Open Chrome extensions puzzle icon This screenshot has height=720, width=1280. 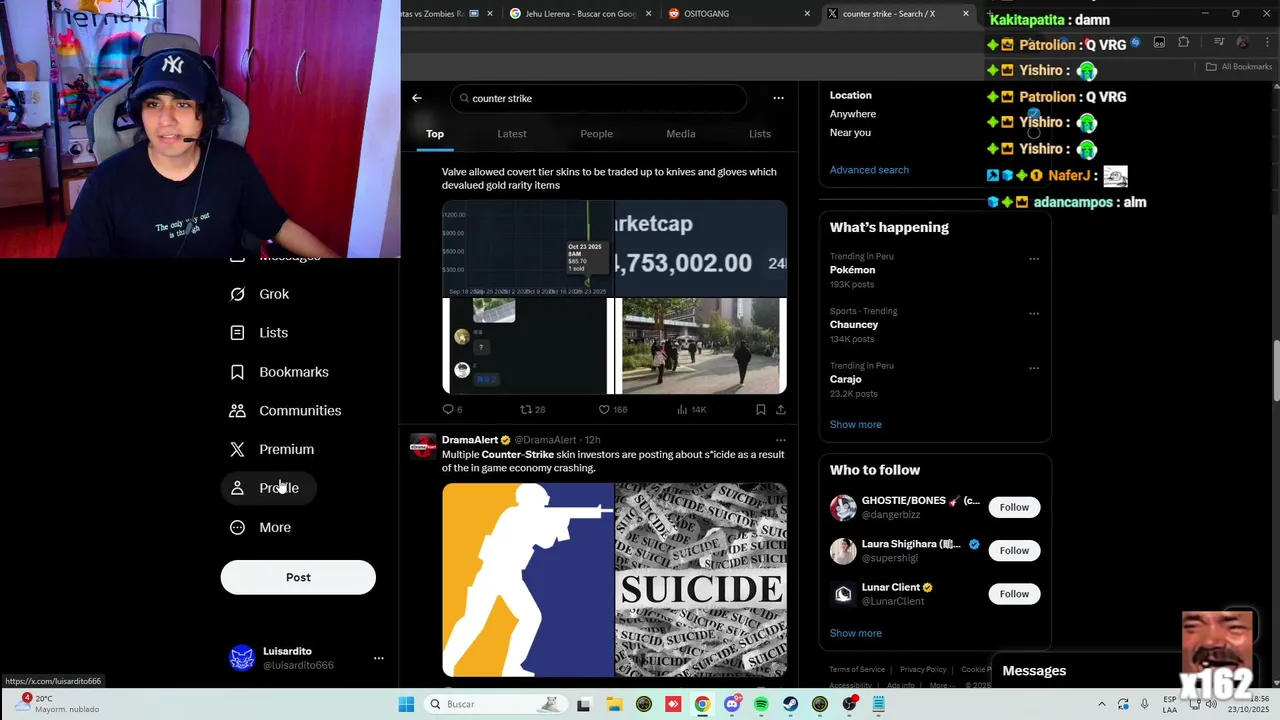coord(1184,42)
